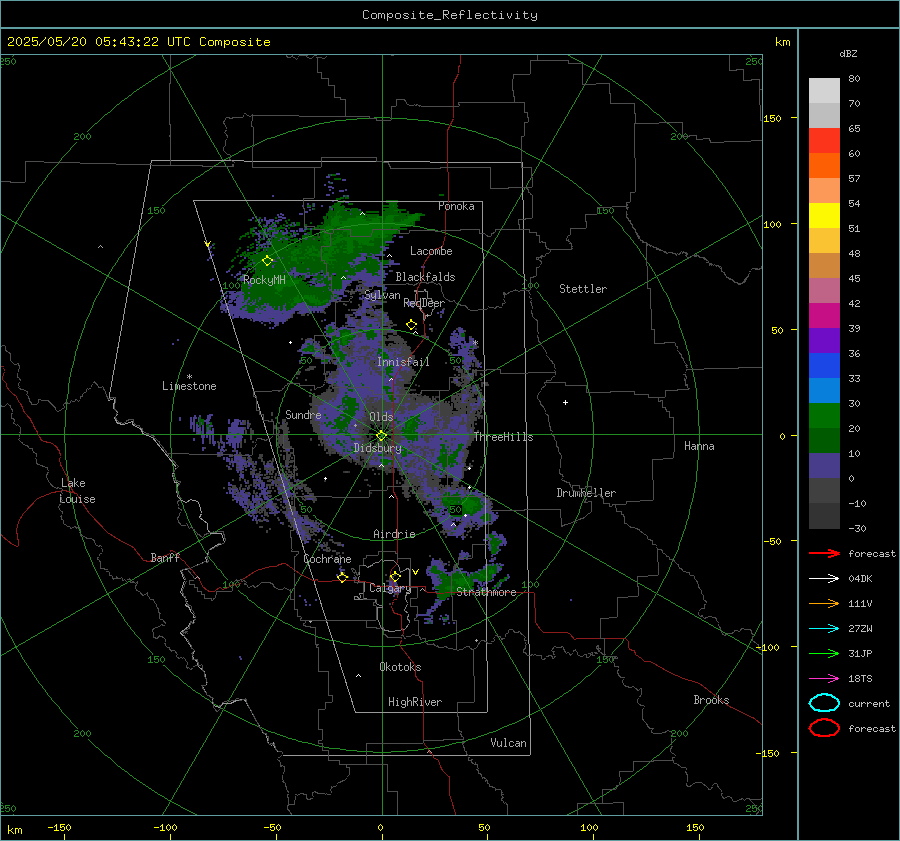Click the Ponoka city label
Image resolution: width=900 pixels, height=841 pixels.
point(456,206)
